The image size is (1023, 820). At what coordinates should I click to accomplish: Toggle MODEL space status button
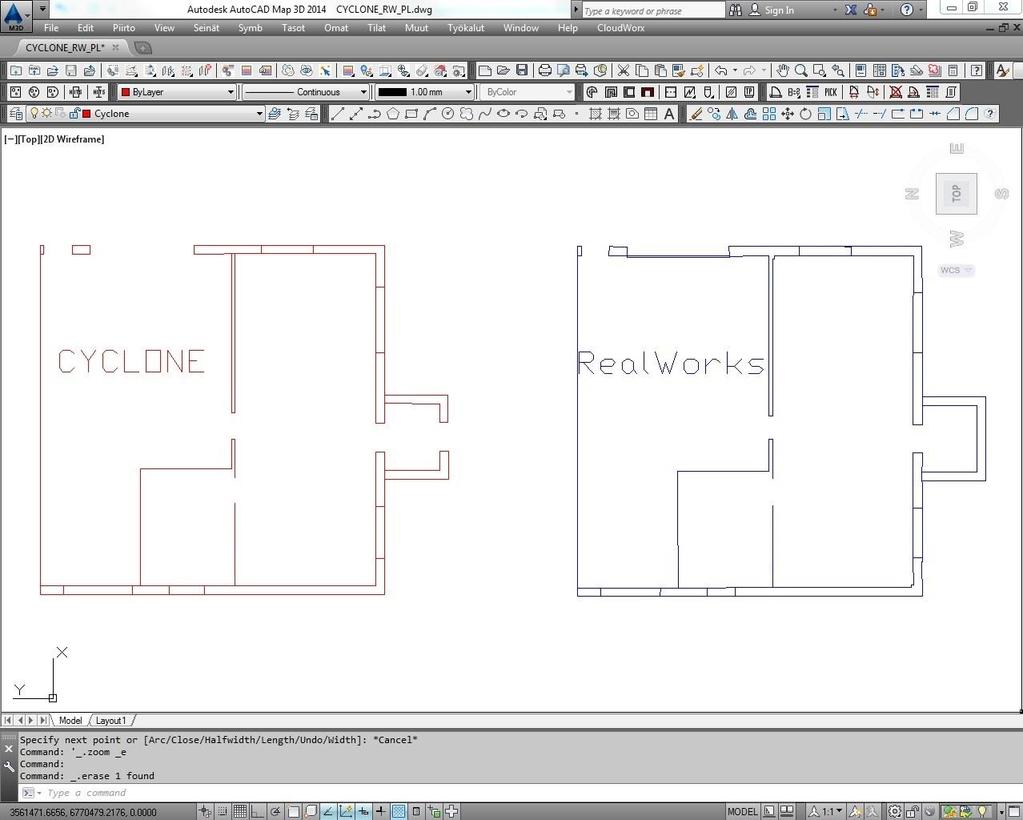742,812
